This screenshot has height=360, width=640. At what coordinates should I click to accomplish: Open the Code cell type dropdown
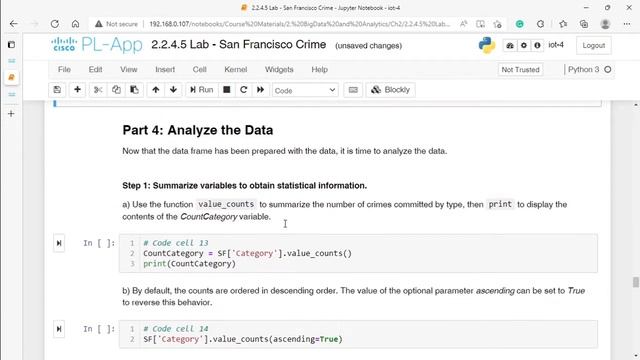point(305,90)
